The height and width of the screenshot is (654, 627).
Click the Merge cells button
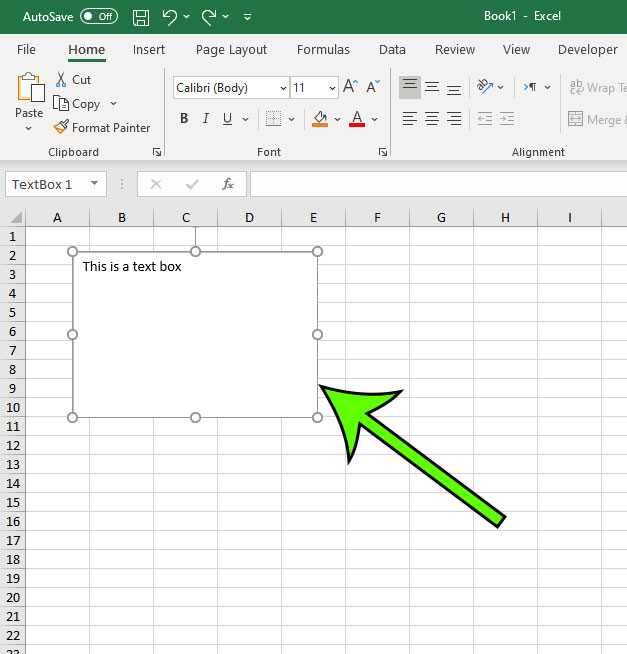coord(597,120)
